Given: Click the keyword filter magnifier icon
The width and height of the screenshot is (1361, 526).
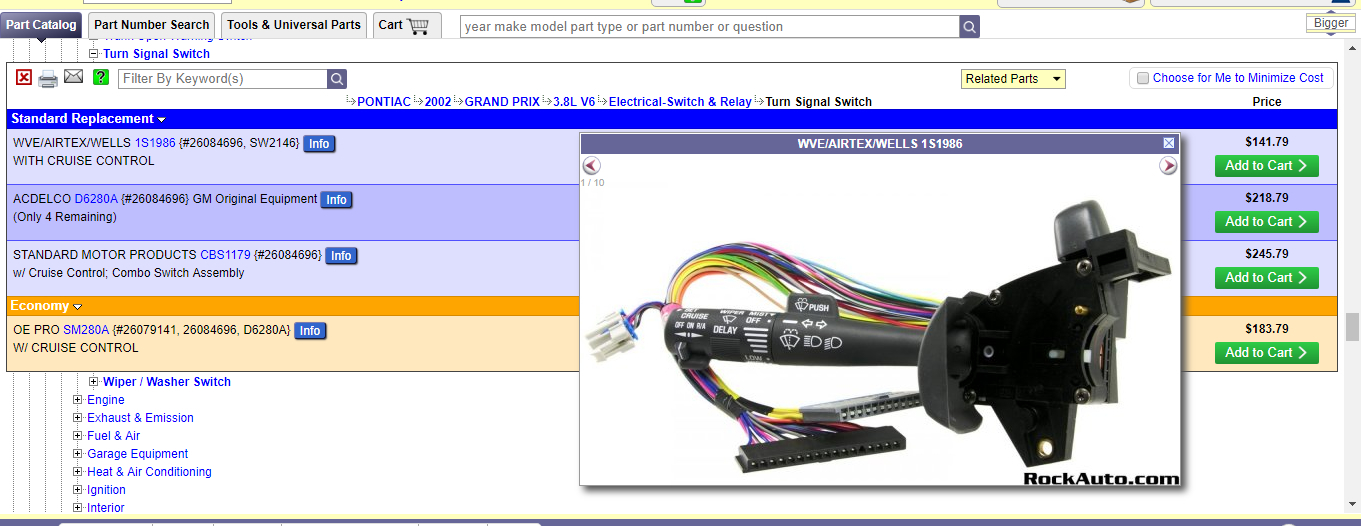Looking at the screenshot, I should click(x=338, y=79).
